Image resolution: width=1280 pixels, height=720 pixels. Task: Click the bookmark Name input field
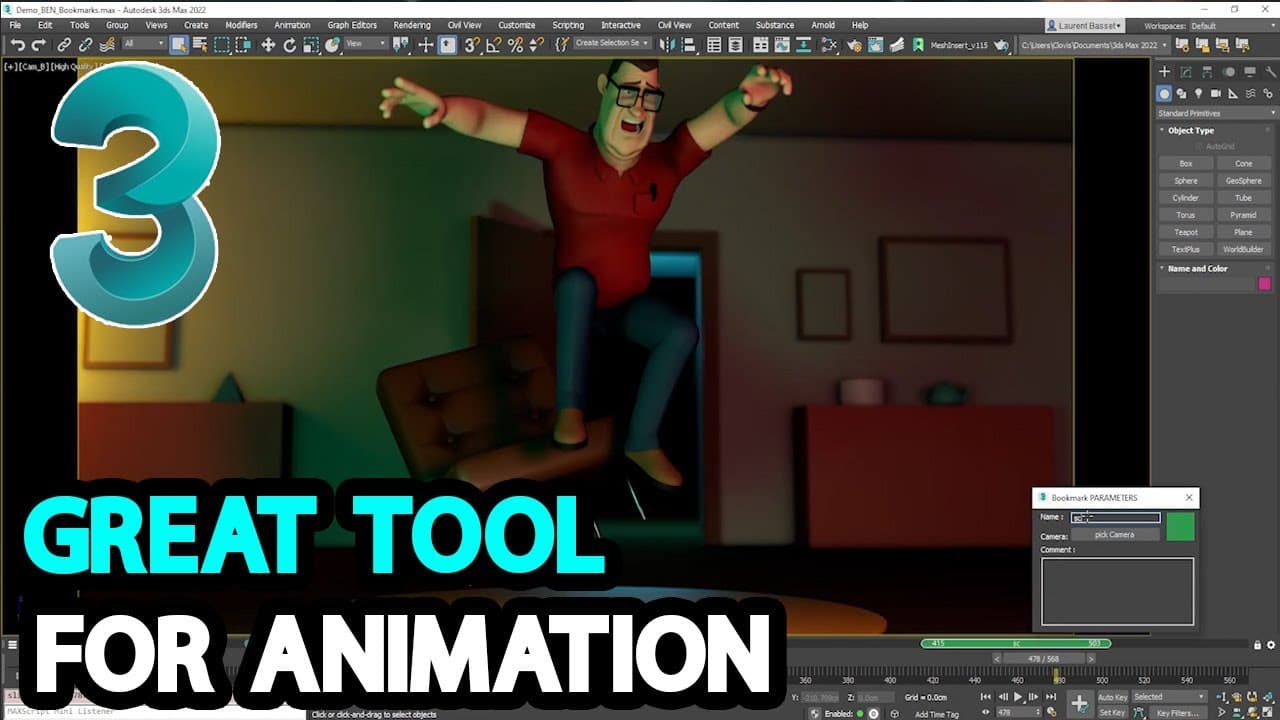pyautogui.click(x=1115, y=518)
